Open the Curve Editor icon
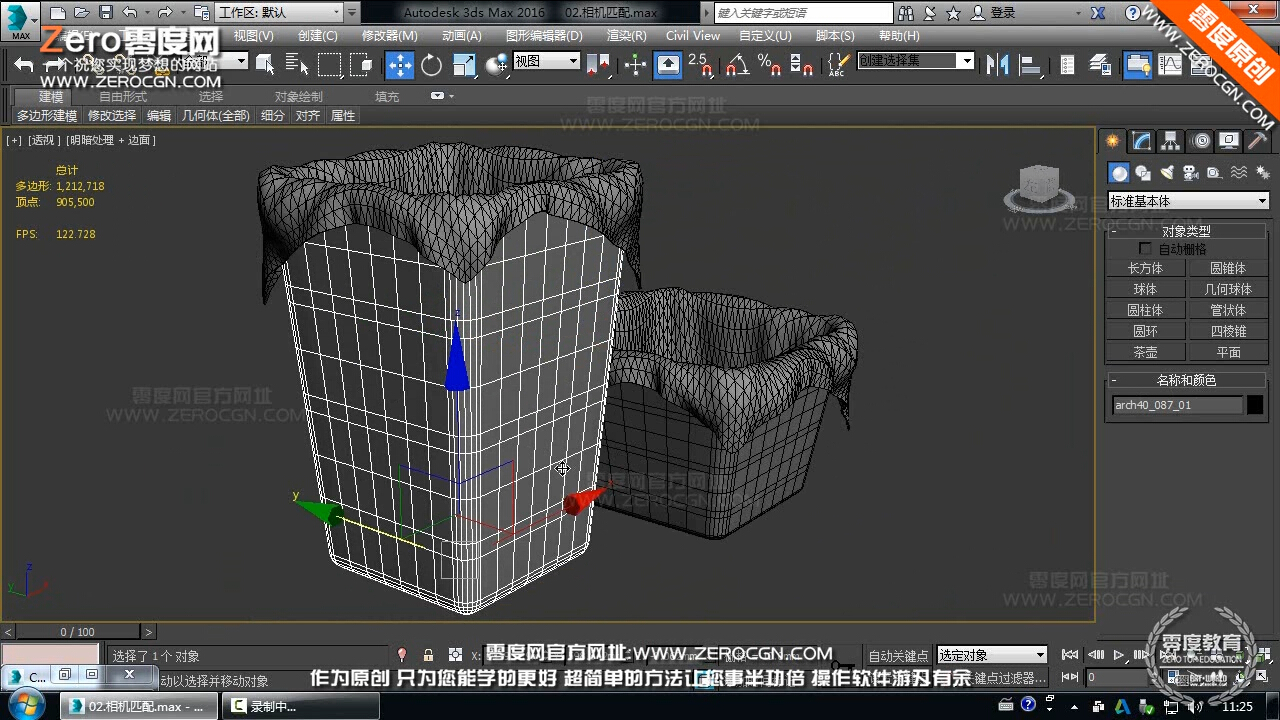Viewport: 1280px width, 720px height. 1170,65
